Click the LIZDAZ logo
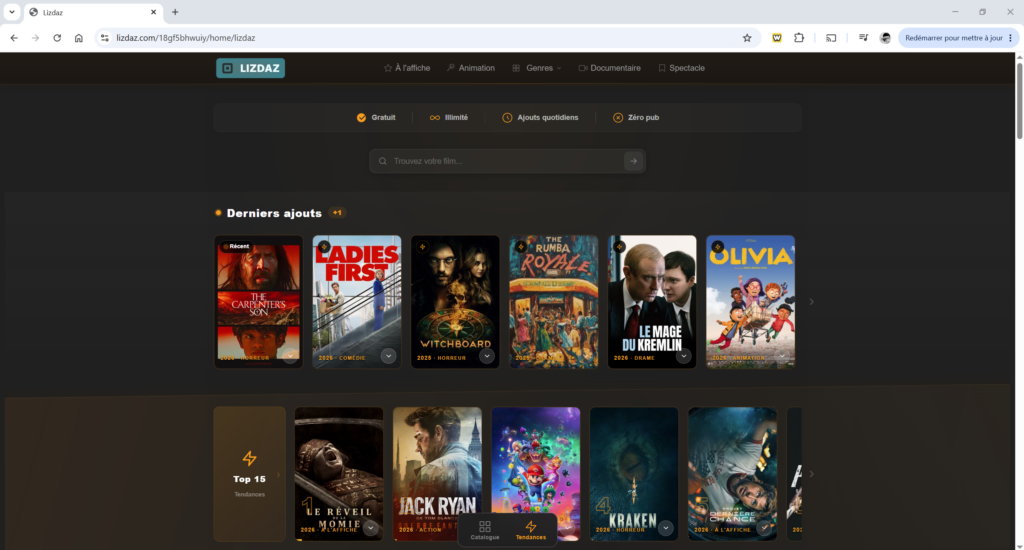Image resolution: width=1024 pixels, height=550 pixels. coord(250,68)
